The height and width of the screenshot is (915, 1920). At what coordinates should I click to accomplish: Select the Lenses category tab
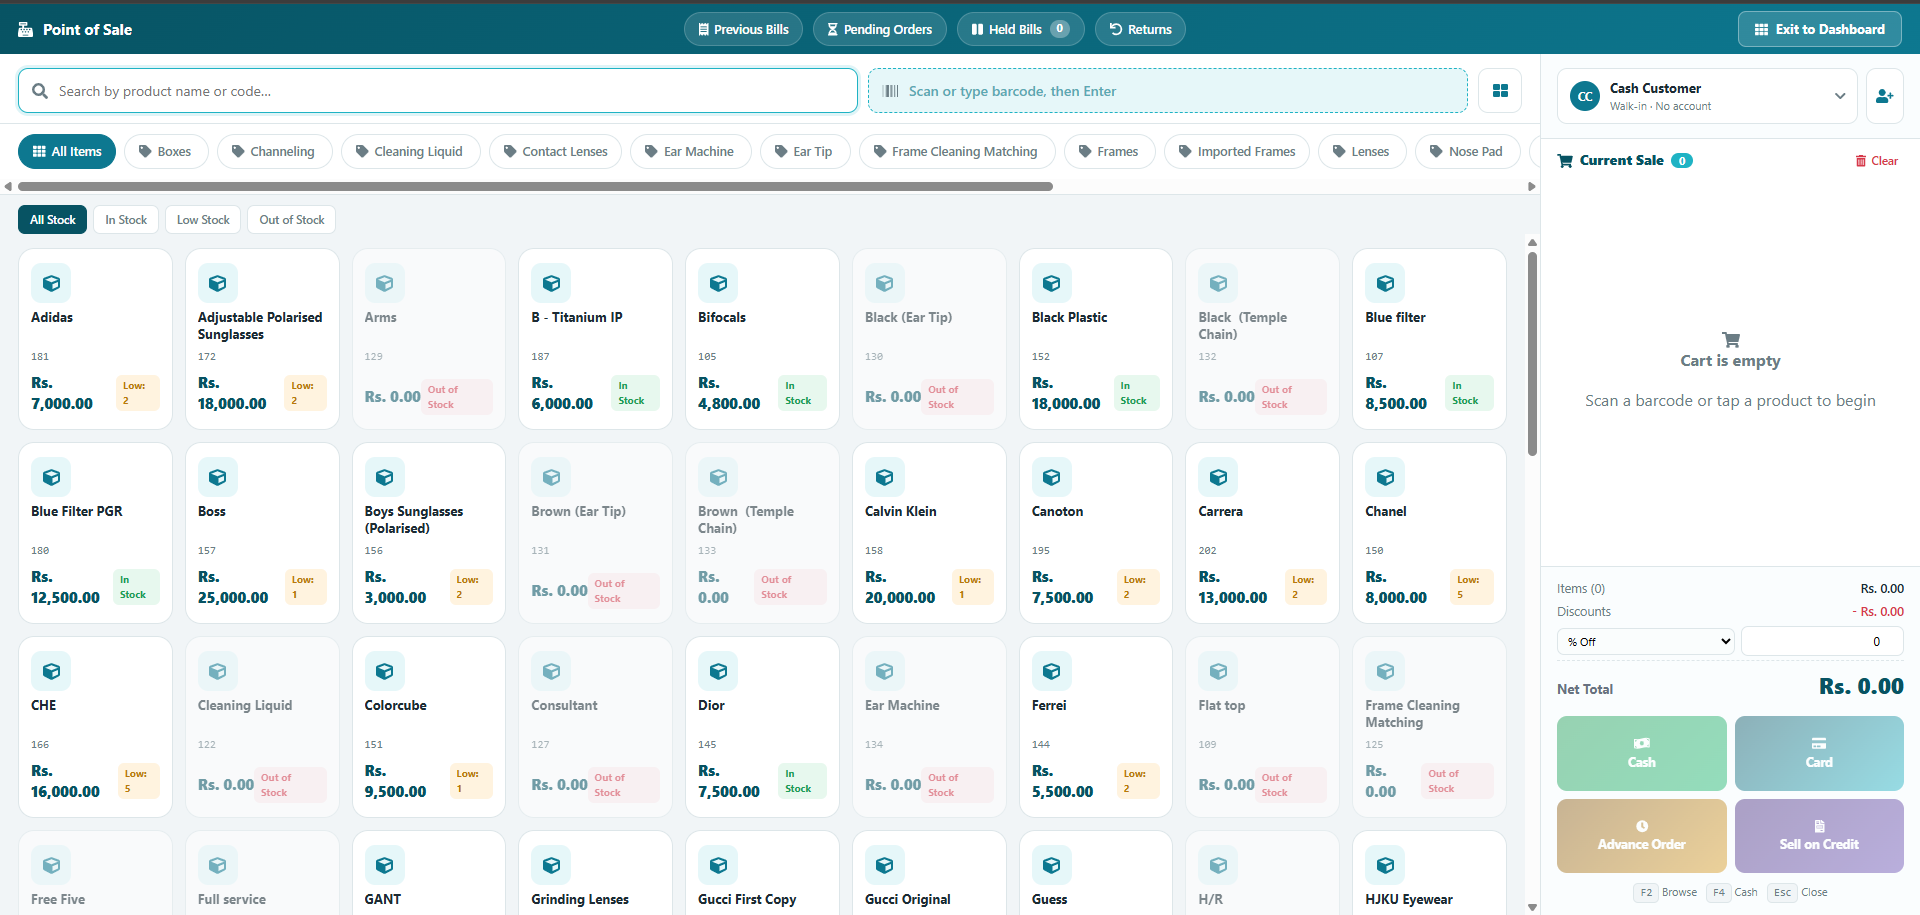(x=1362, y=152)
